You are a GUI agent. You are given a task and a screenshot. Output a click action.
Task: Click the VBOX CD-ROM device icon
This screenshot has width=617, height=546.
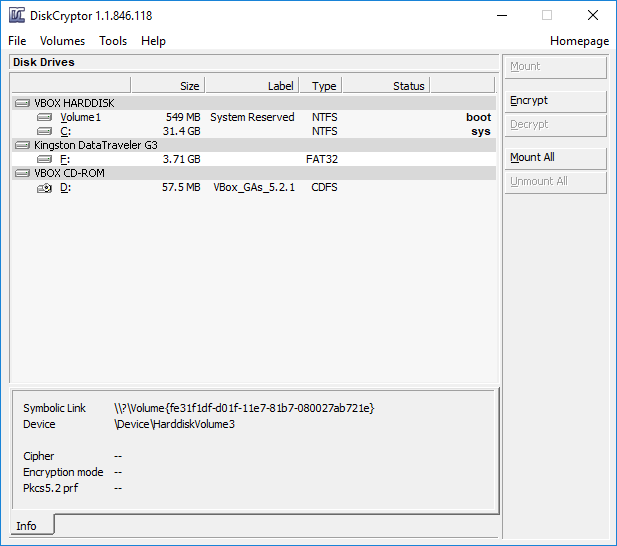pyautogui.click(x=23, y=173)
